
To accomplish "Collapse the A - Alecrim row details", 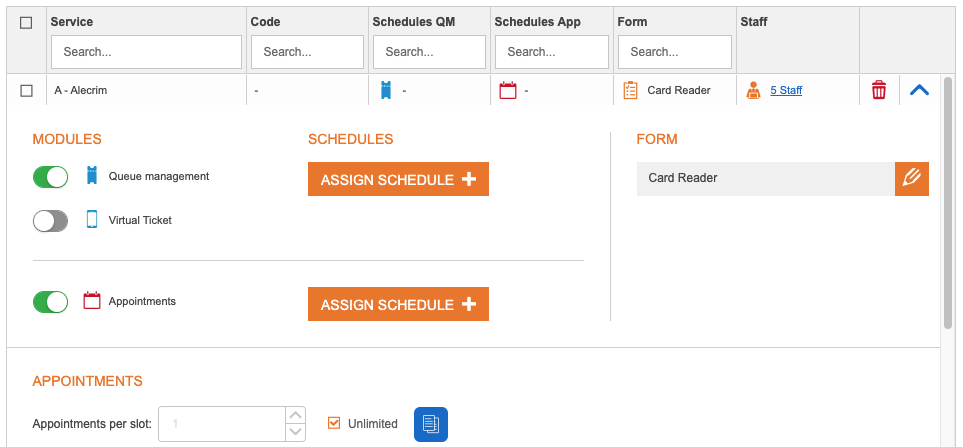I will pyautogui.click(x=920, y=90).
